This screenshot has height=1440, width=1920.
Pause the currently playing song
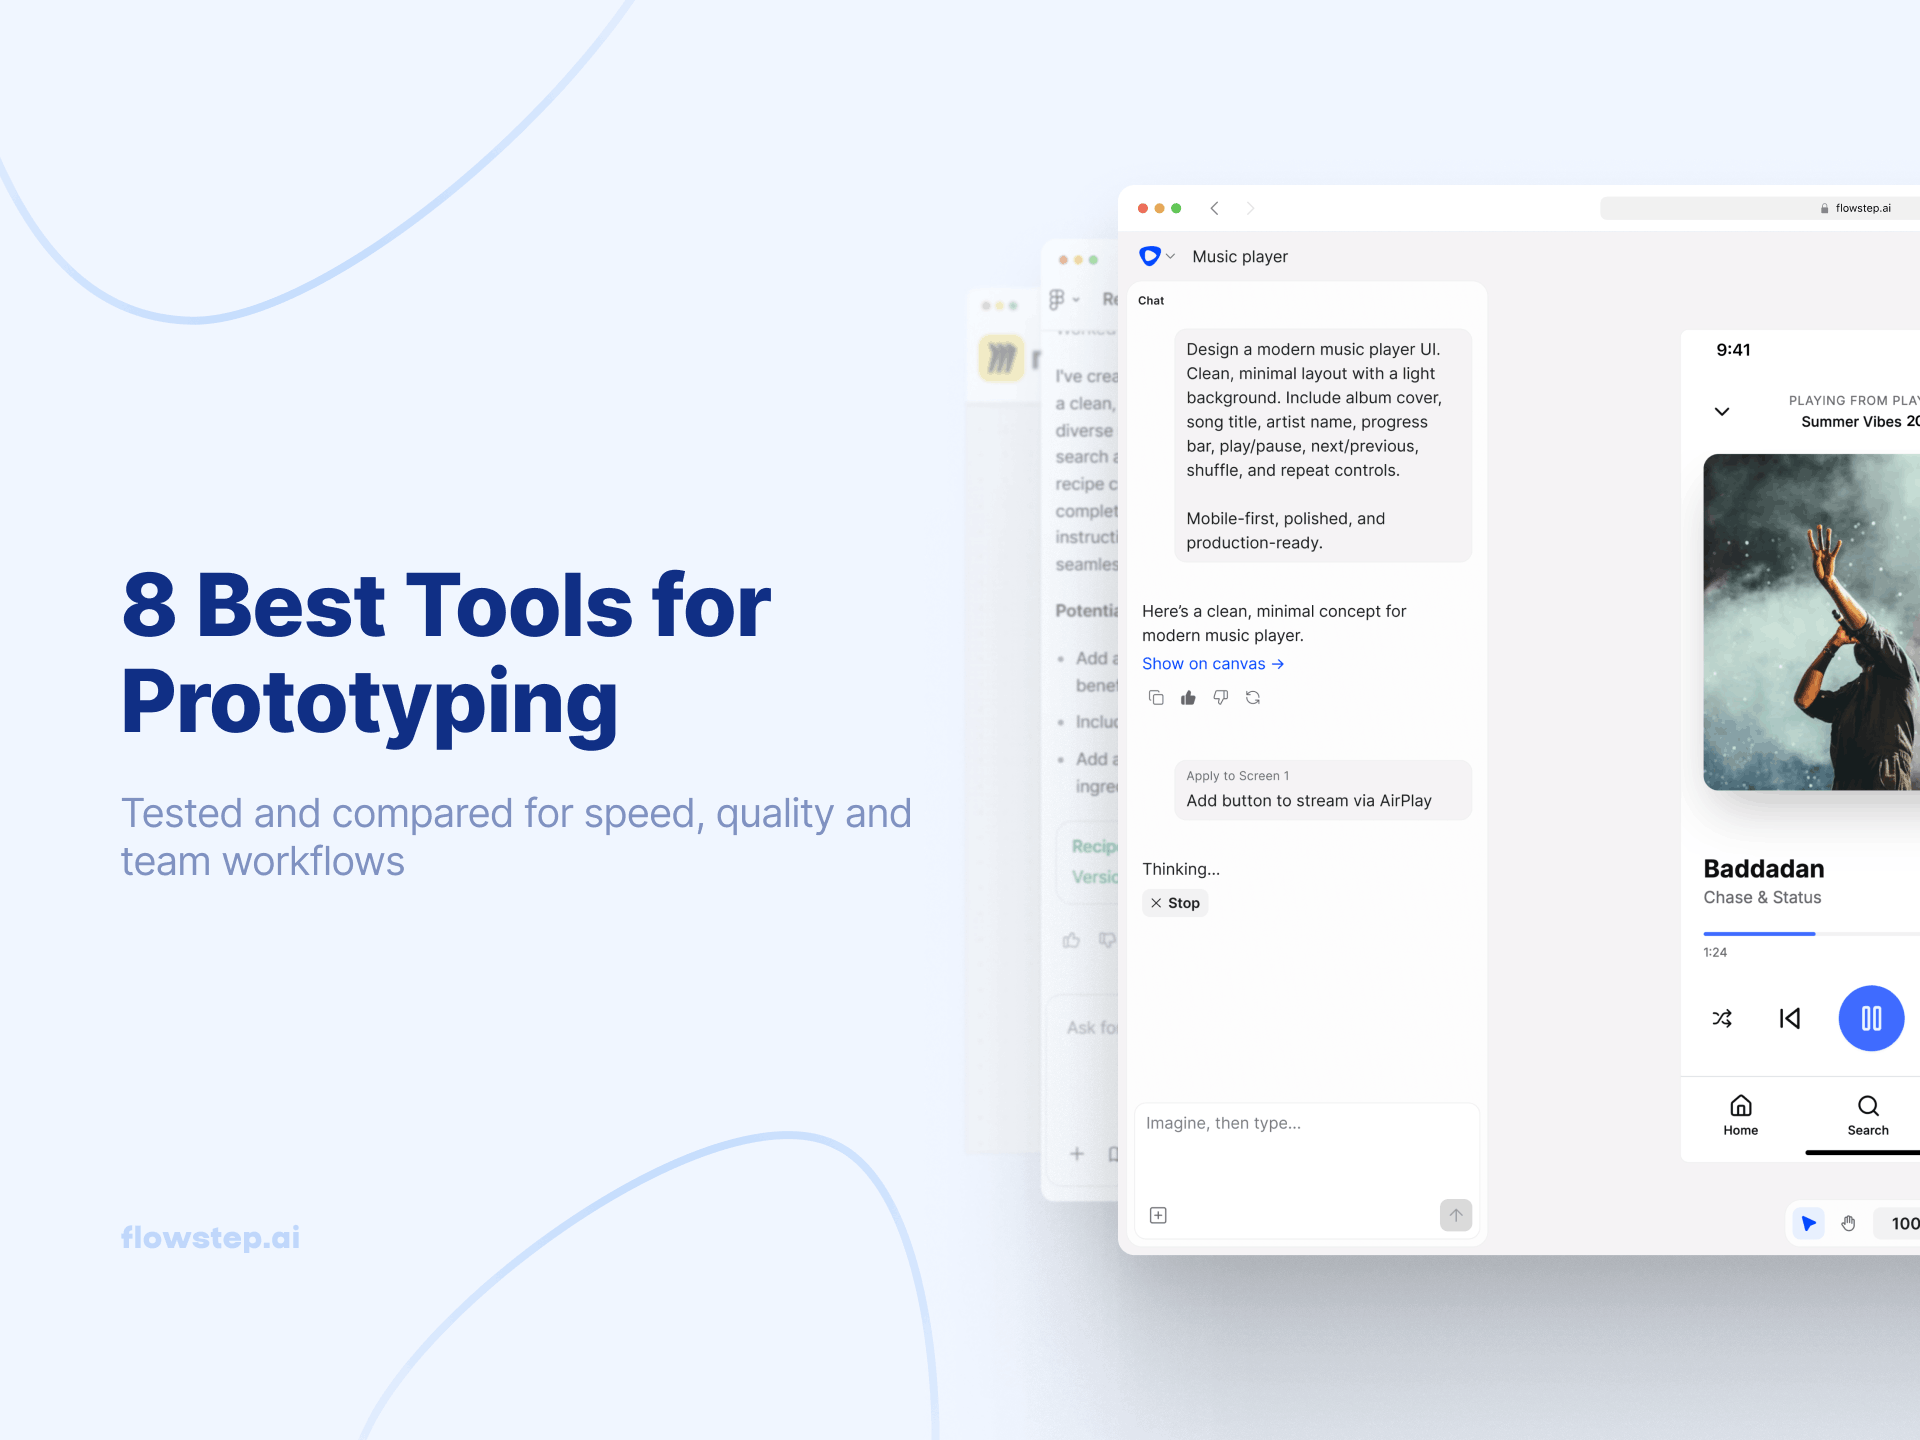pyautogui.click(x=1871, y=1018)
